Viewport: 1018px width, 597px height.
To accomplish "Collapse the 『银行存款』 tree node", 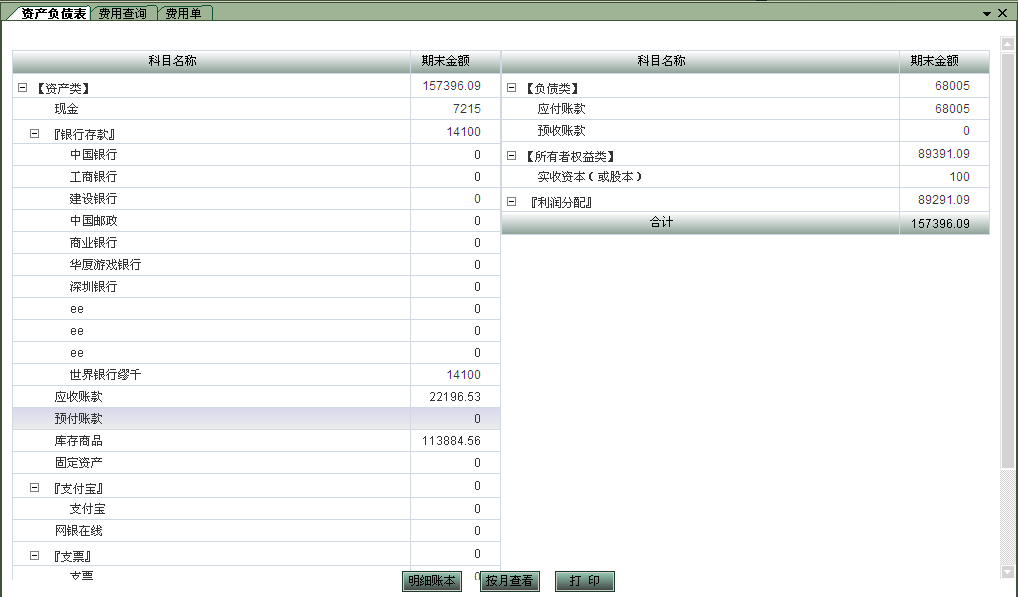I will (x=34, y=133).
